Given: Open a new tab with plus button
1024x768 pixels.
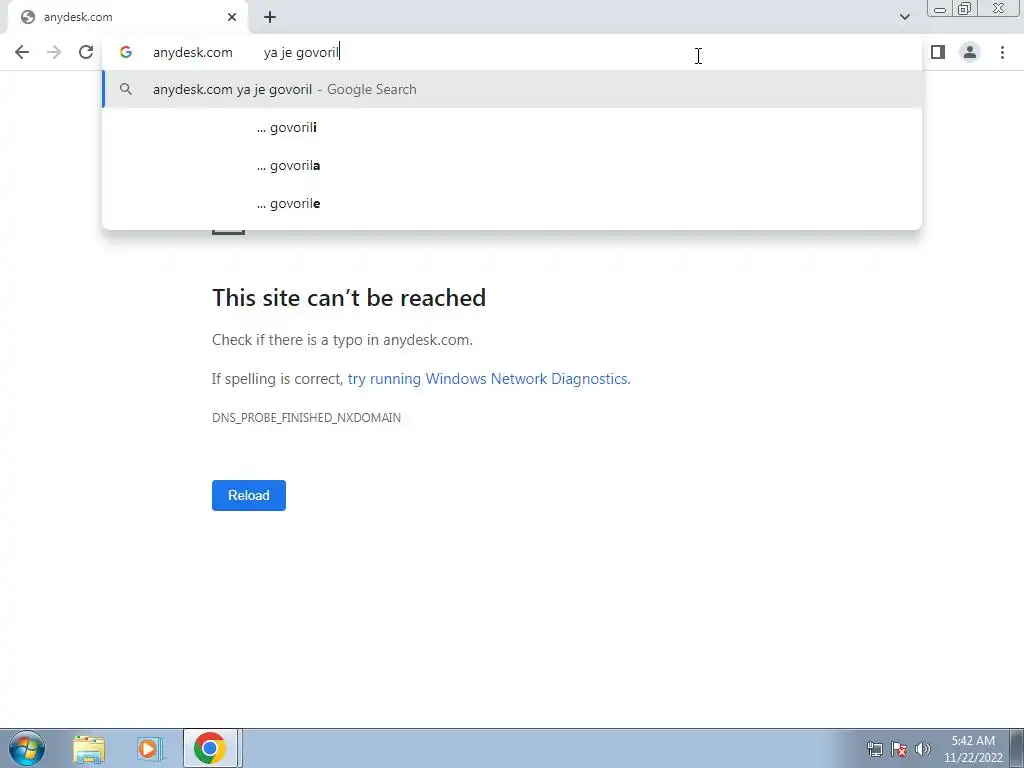Looking at the screenshot, I should tap(270, 17).
